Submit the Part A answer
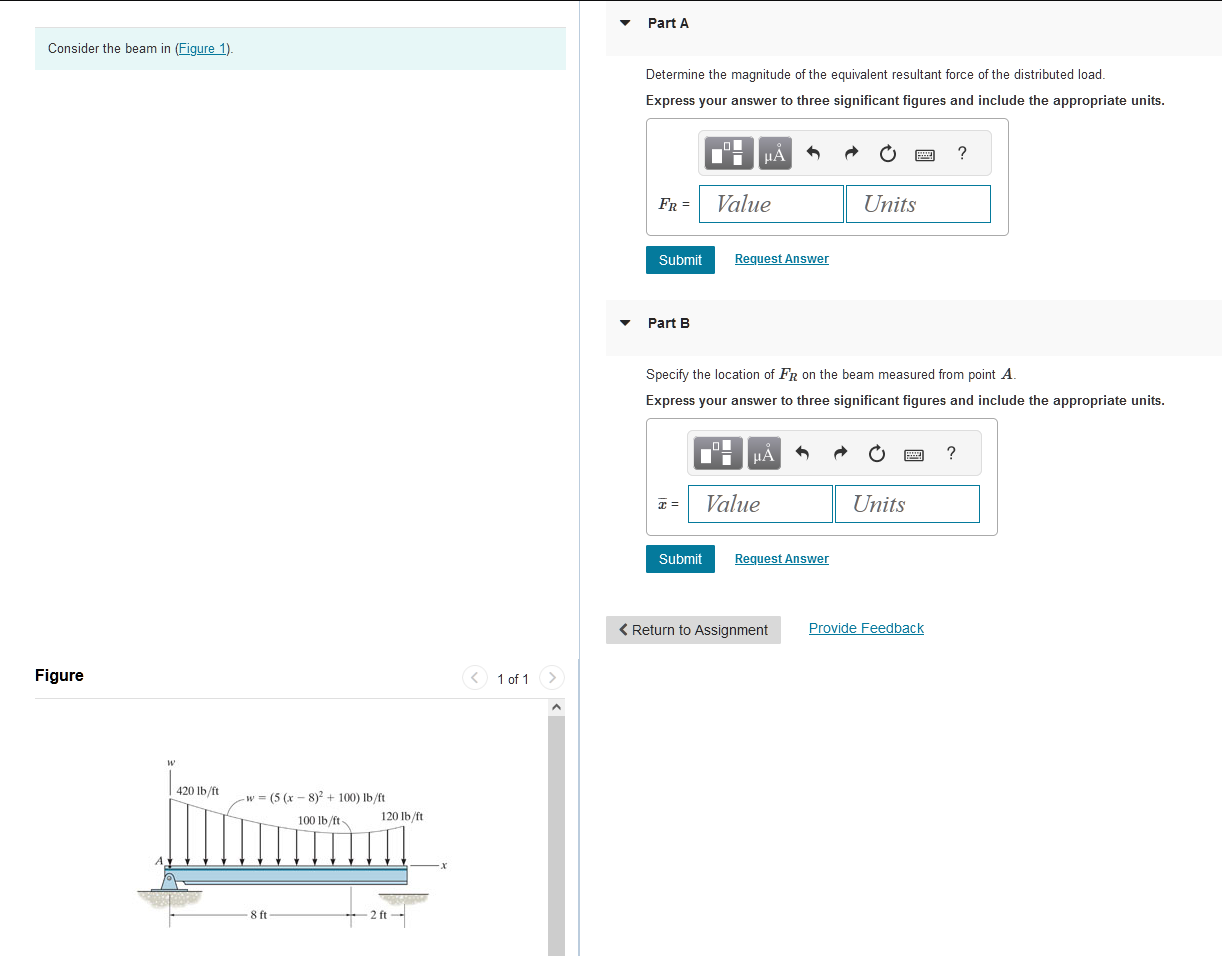This screenshot has height=956, width=1222. point(680,259)
